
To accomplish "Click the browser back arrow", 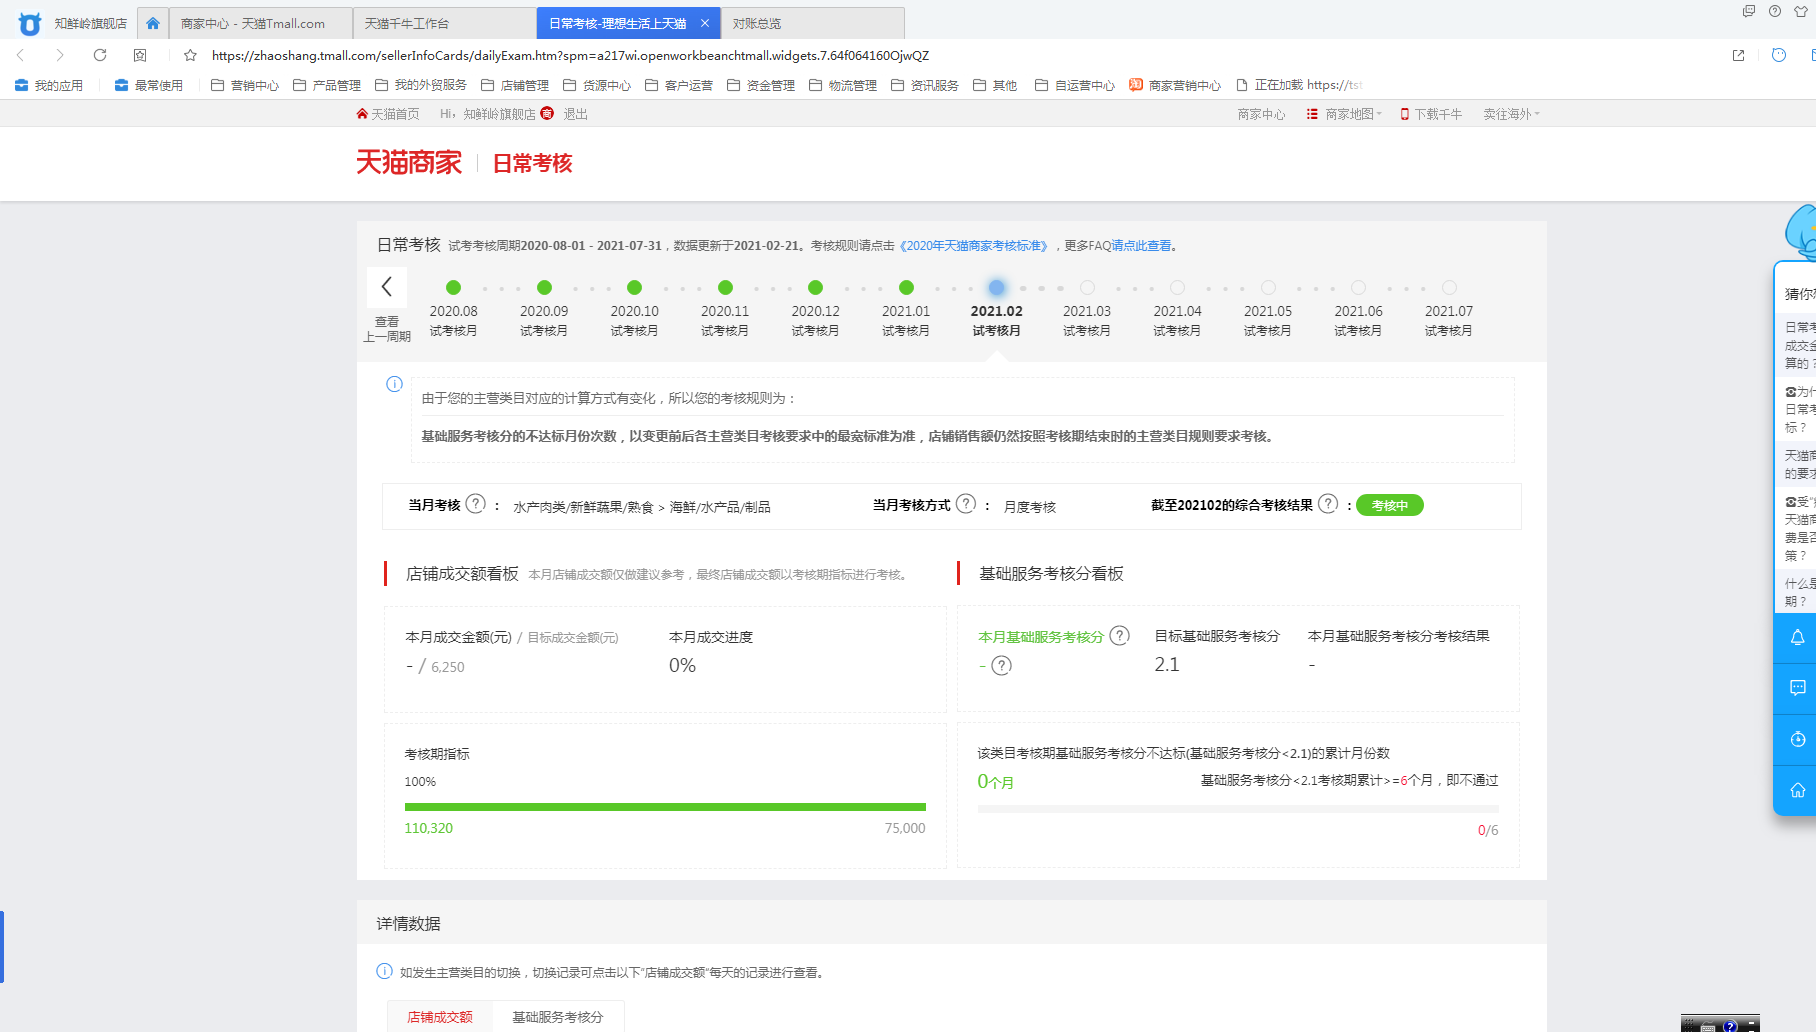I will [x=21, y=55].
